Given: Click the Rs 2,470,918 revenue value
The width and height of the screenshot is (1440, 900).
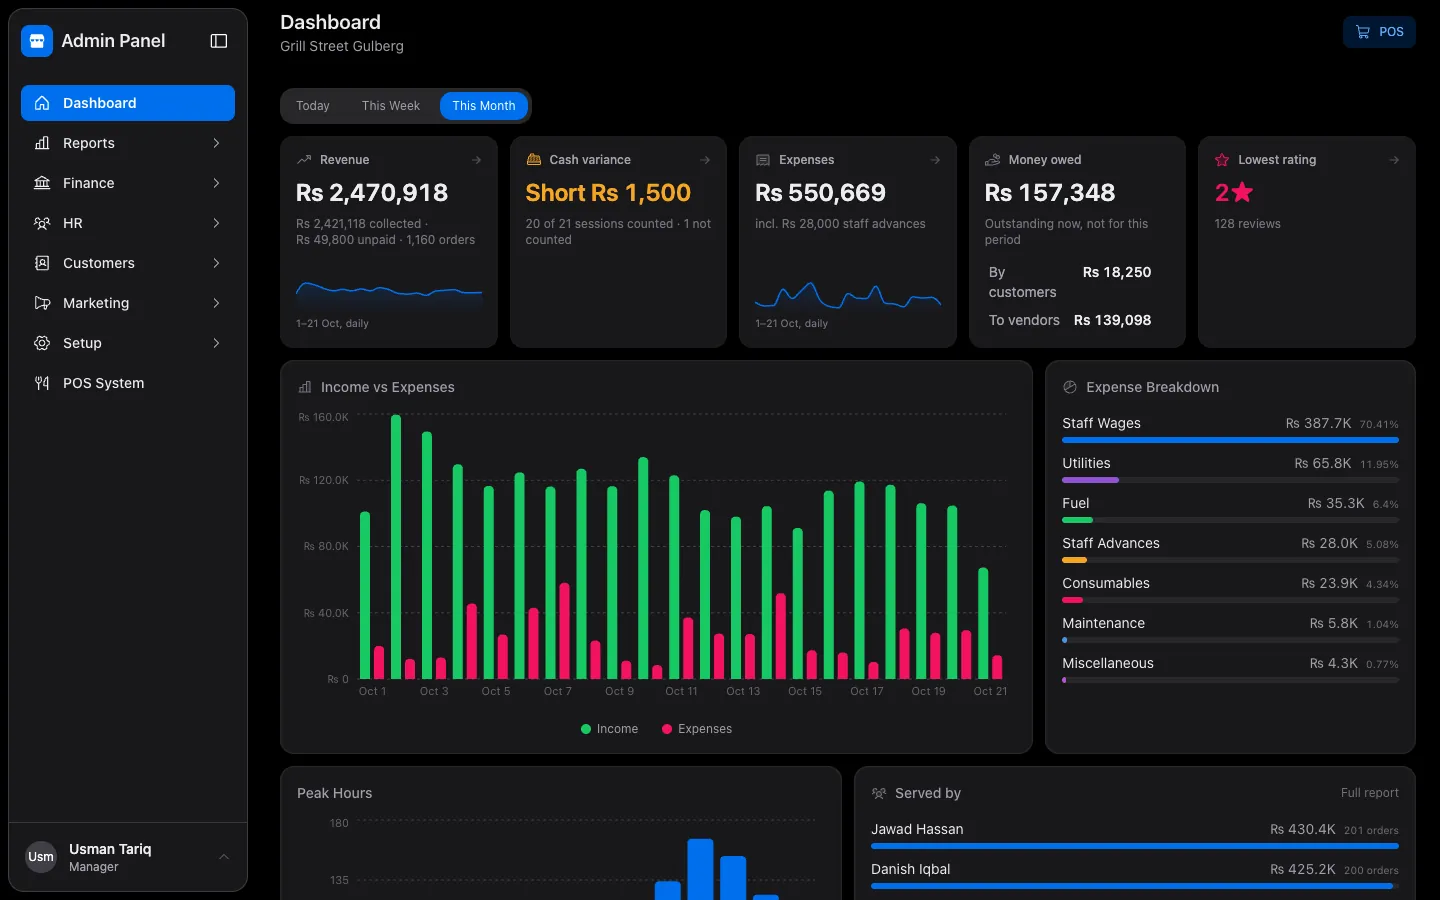Looking at the screenshot, I should tap(372, 193).
